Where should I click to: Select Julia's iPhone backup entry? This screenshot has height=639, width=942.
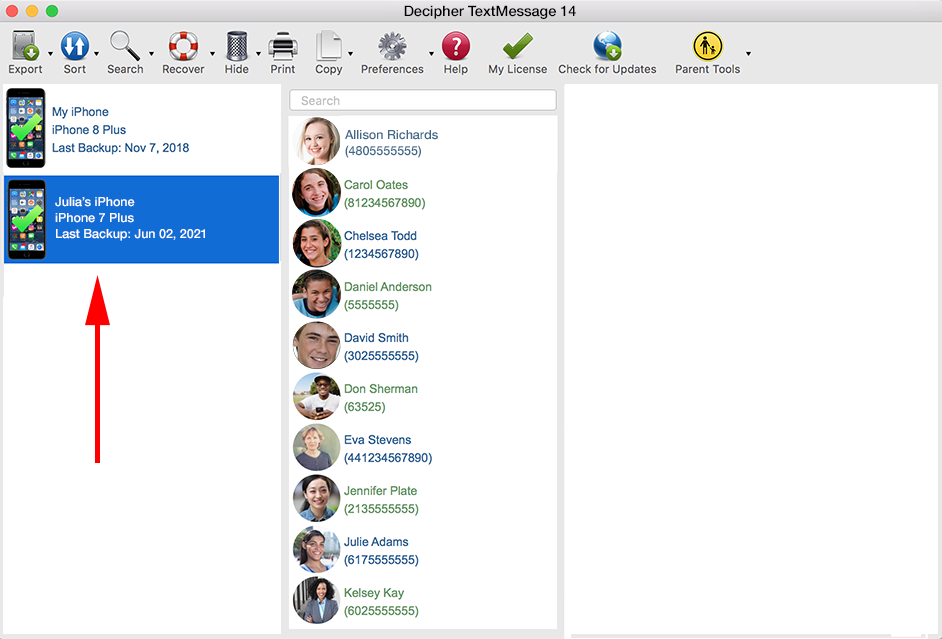(x=140, y=218)
